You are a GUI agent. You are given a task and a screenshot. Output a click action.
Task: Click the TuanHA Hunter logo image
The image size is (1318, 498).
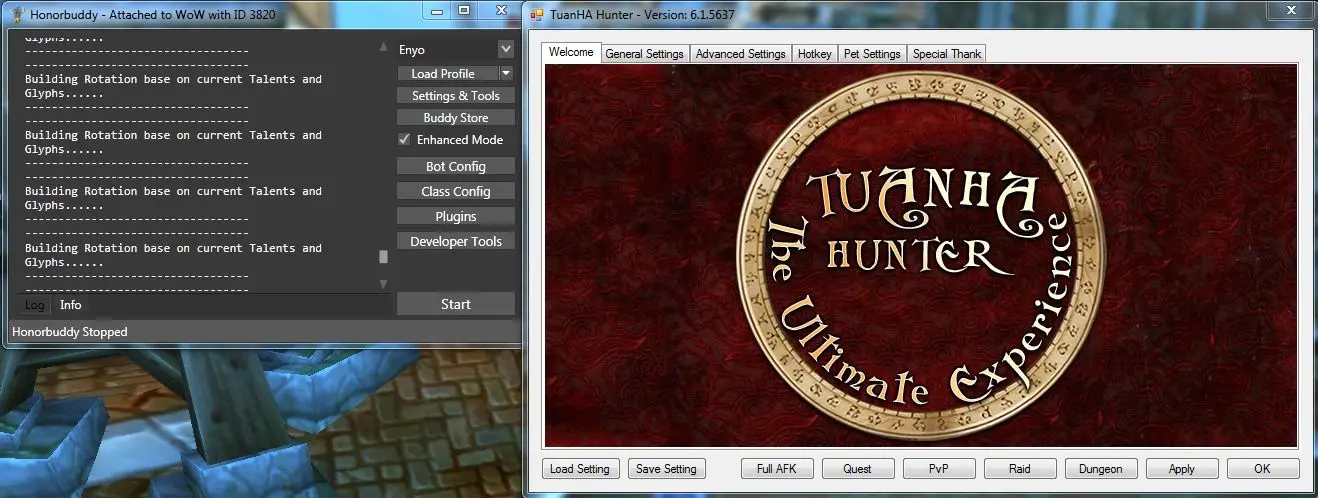coord(920,255)
